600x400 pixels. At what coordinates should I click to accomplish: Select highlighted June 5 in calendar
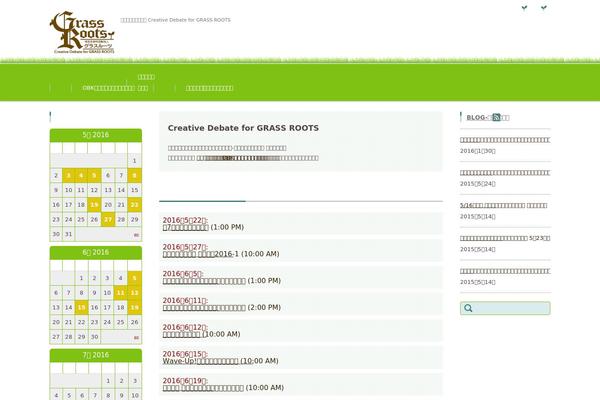(x=134, y=278)
